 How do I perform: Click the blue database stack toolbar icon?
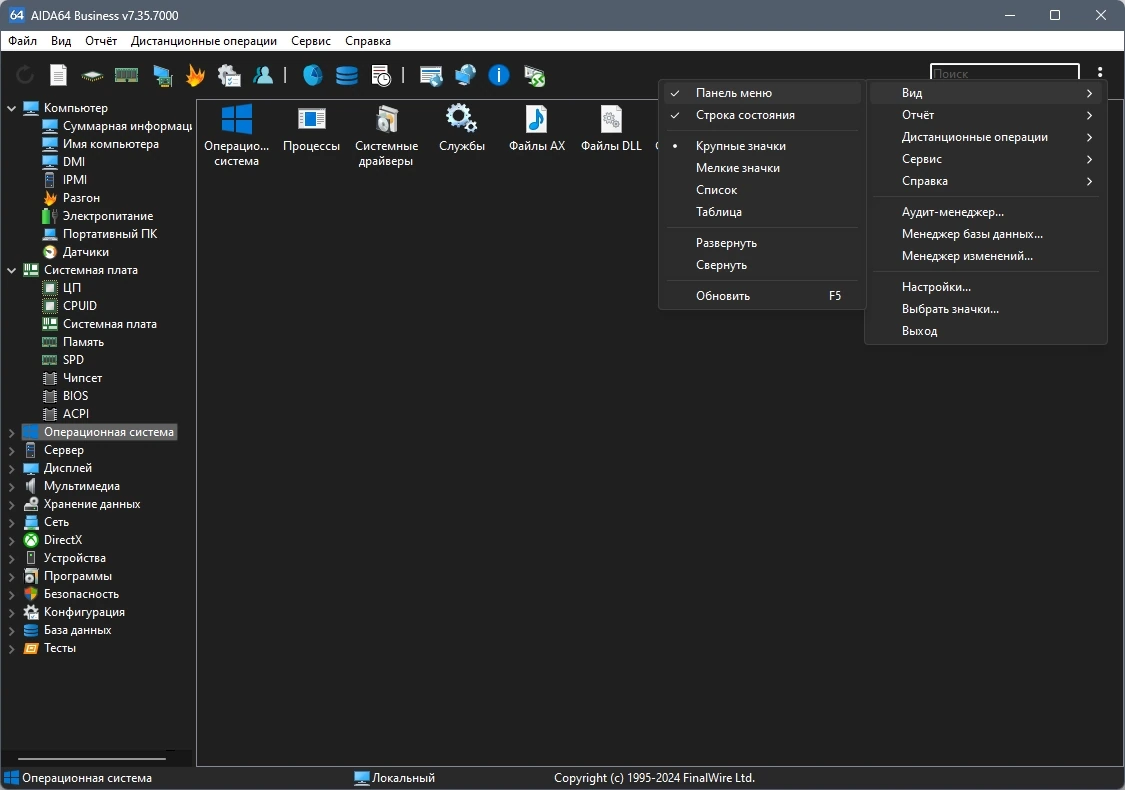347,75
